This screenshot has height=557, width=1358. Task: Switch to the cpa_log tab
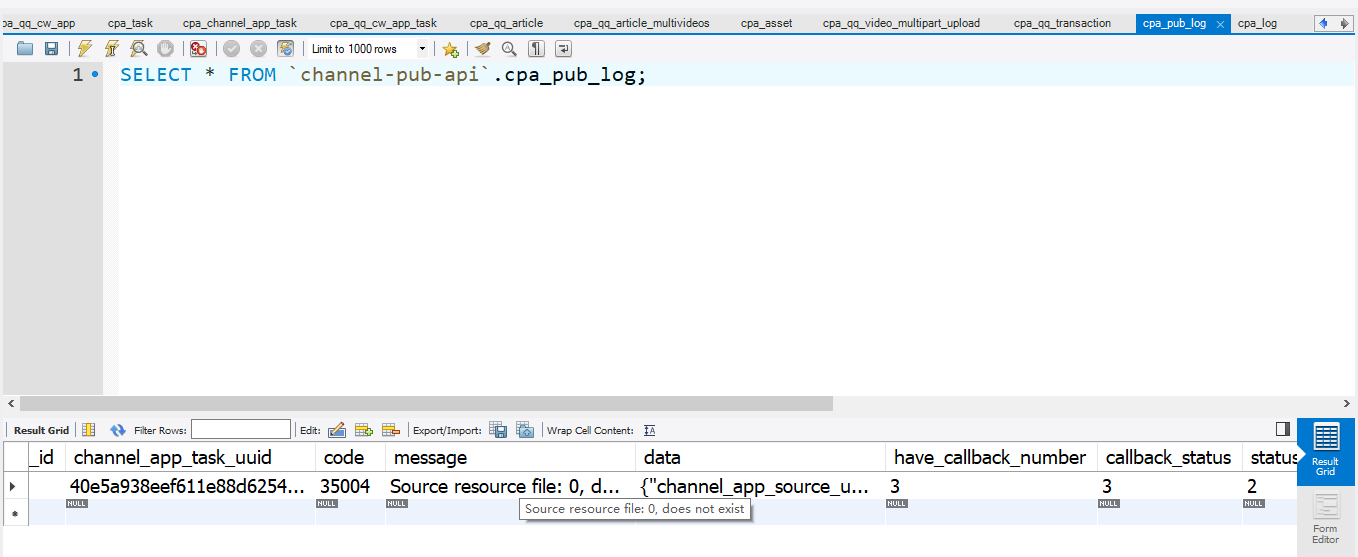click(1257, 23)
